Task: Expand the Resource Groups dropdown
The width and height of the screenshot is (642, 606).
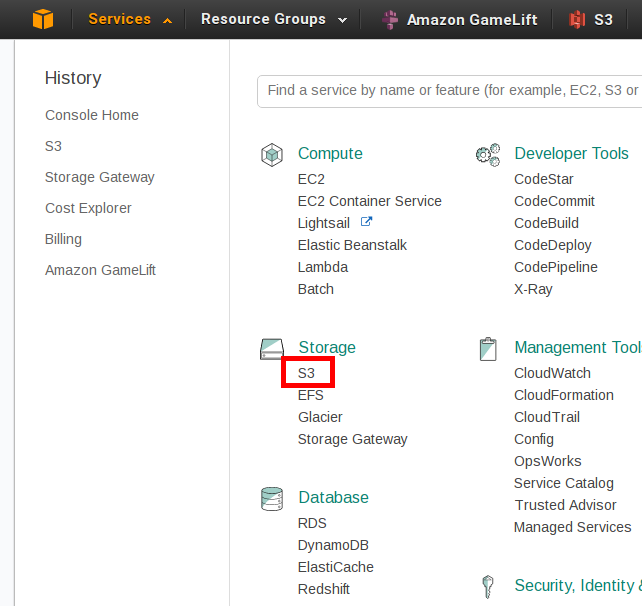Action: pos(273,19)
